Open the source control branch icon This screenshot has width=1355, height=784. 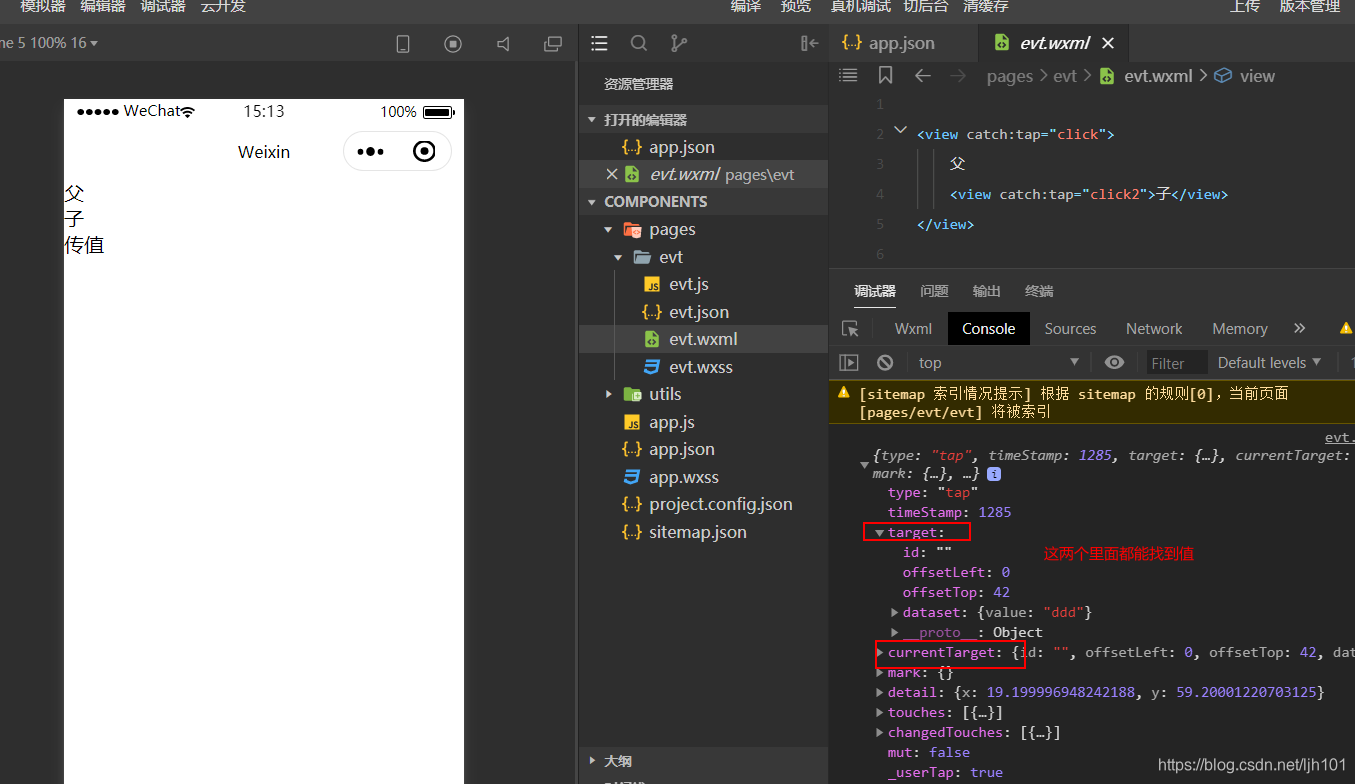tap(679, 43)
